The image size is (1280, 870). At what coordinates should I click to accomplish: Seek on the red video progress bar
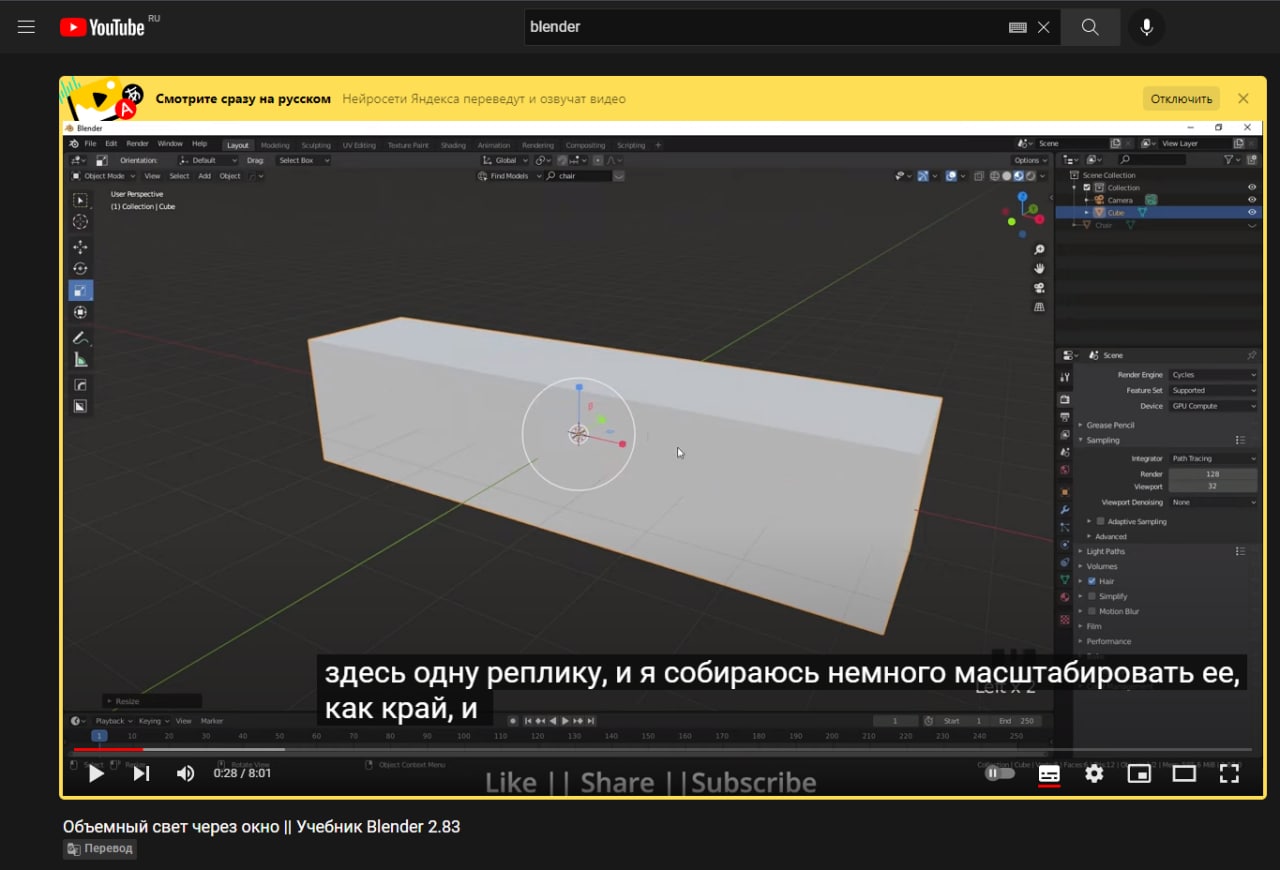pos(108,749)
